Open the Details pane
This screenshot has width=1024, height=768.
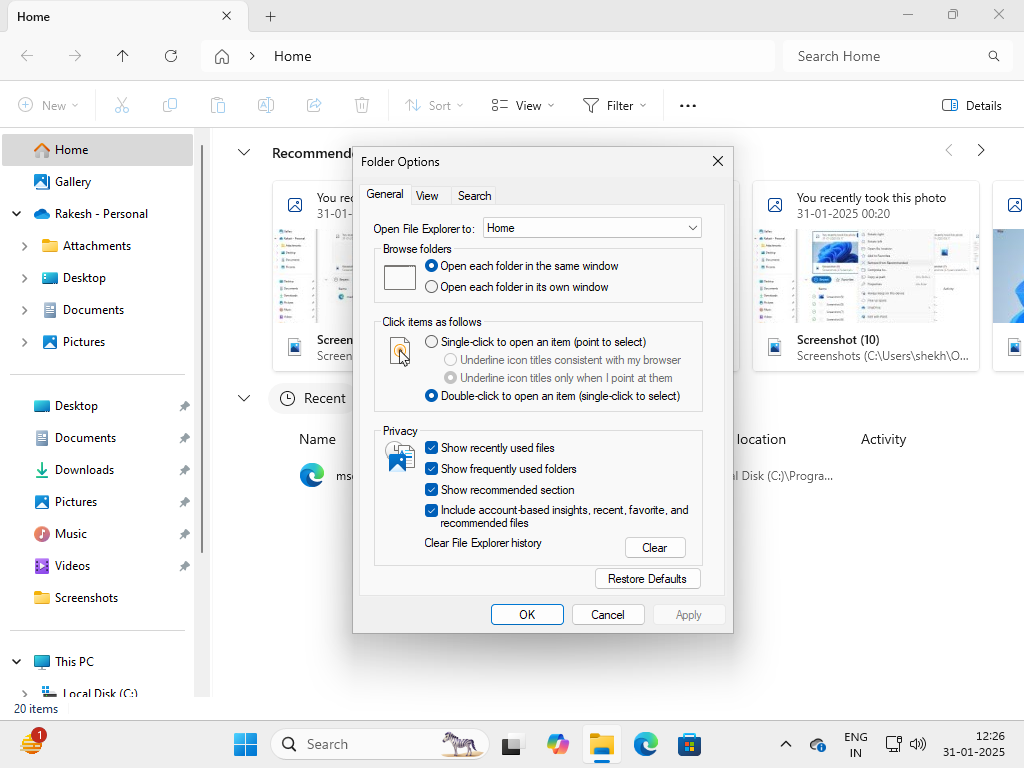970,104
